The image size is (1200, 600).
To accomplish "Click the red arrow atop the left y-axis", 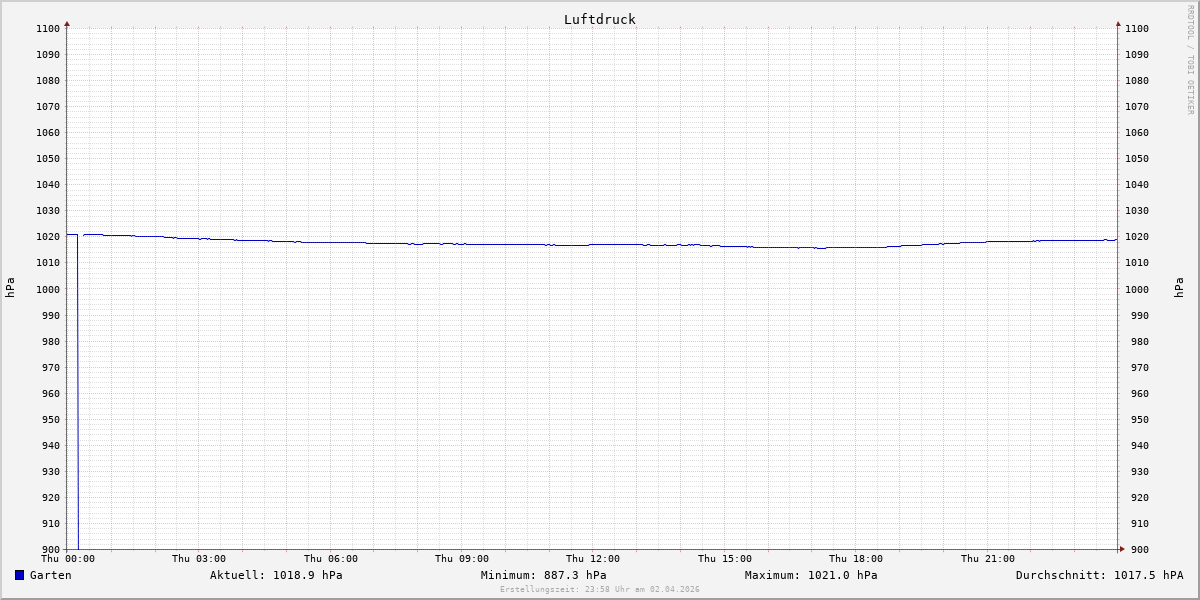I will click(67, 23).
